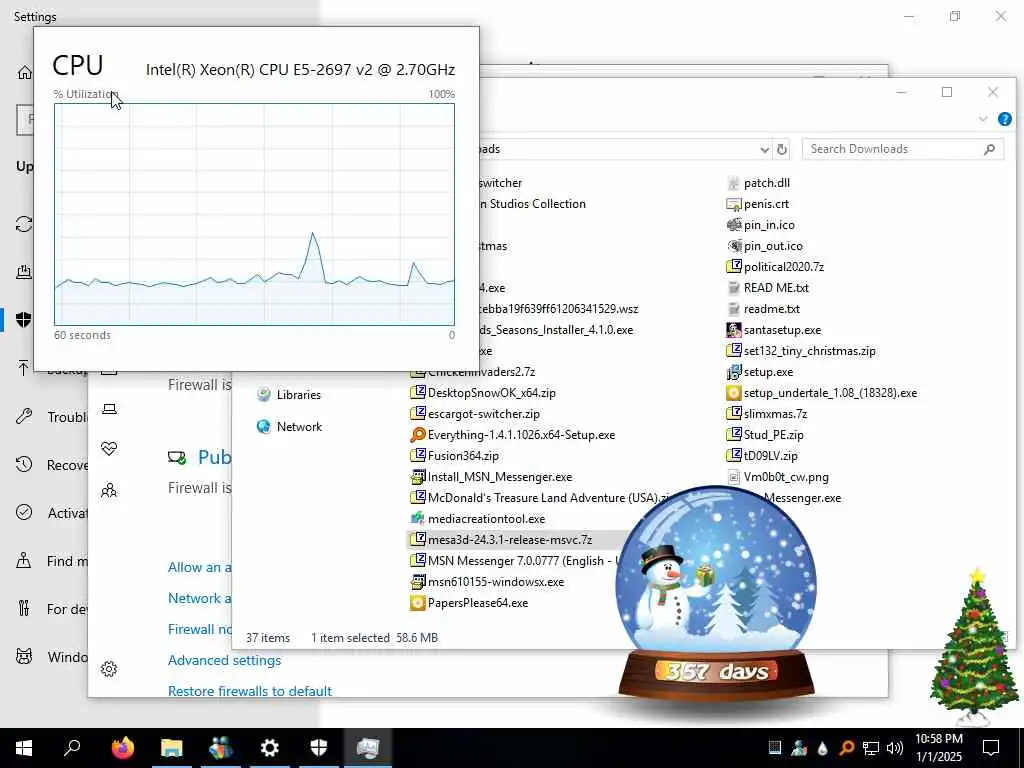Viewport: 1024px width, 768px height.
Task: Select DesktopSnowOK_x64.zip file
Action: 483,393
